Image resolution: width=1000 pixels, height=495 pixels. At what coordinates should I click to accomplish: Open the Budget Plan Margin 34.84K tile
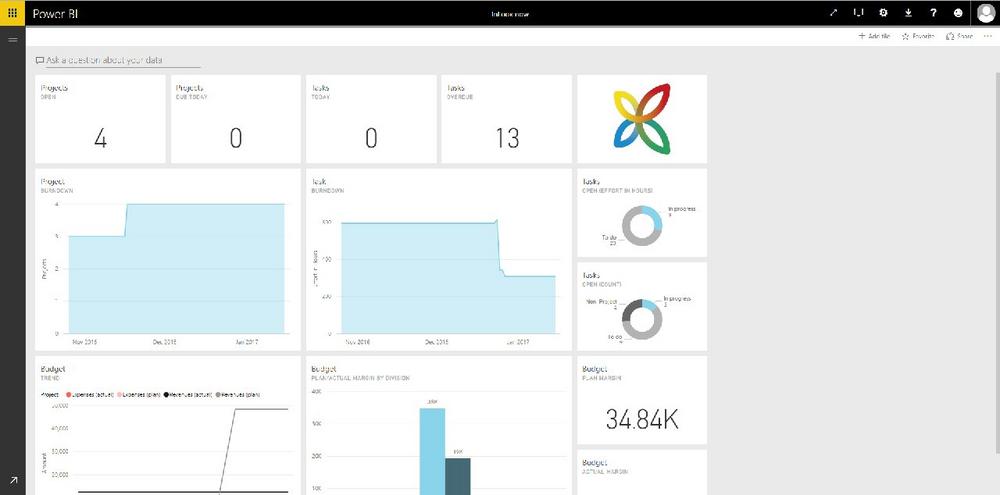click(x=642, y=400)
